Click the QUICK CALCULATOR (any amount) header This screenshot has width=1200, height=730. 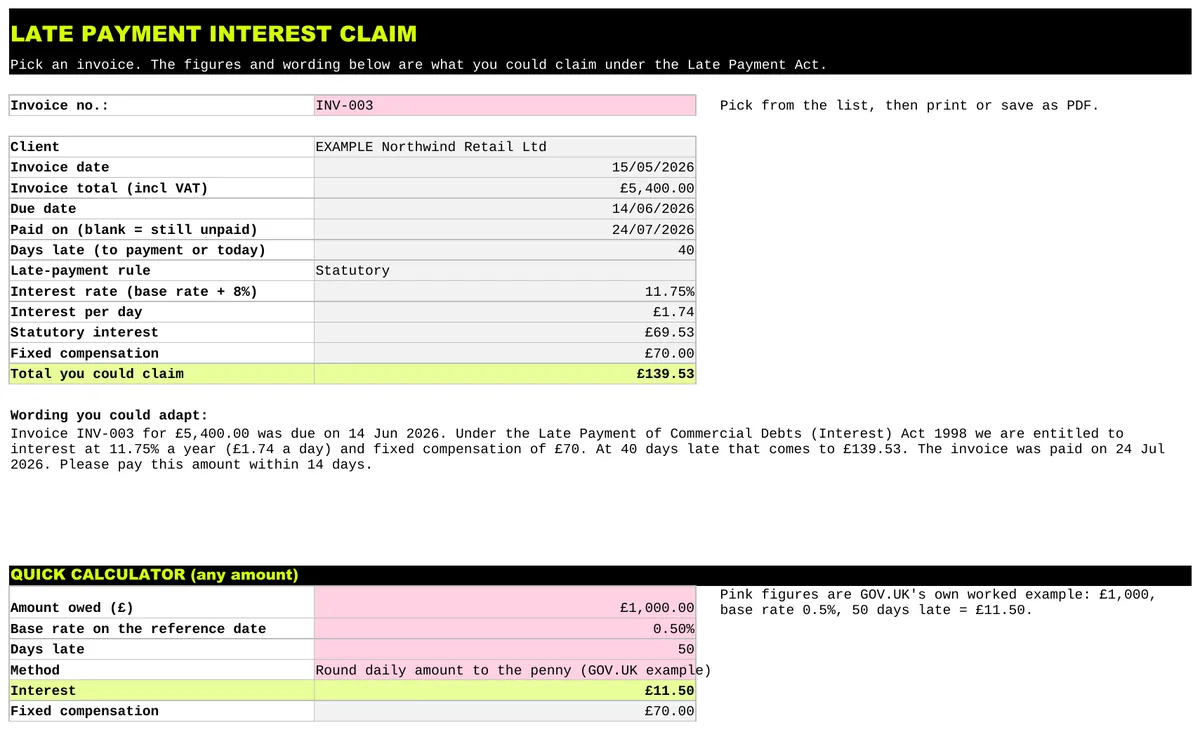(154, 575)
